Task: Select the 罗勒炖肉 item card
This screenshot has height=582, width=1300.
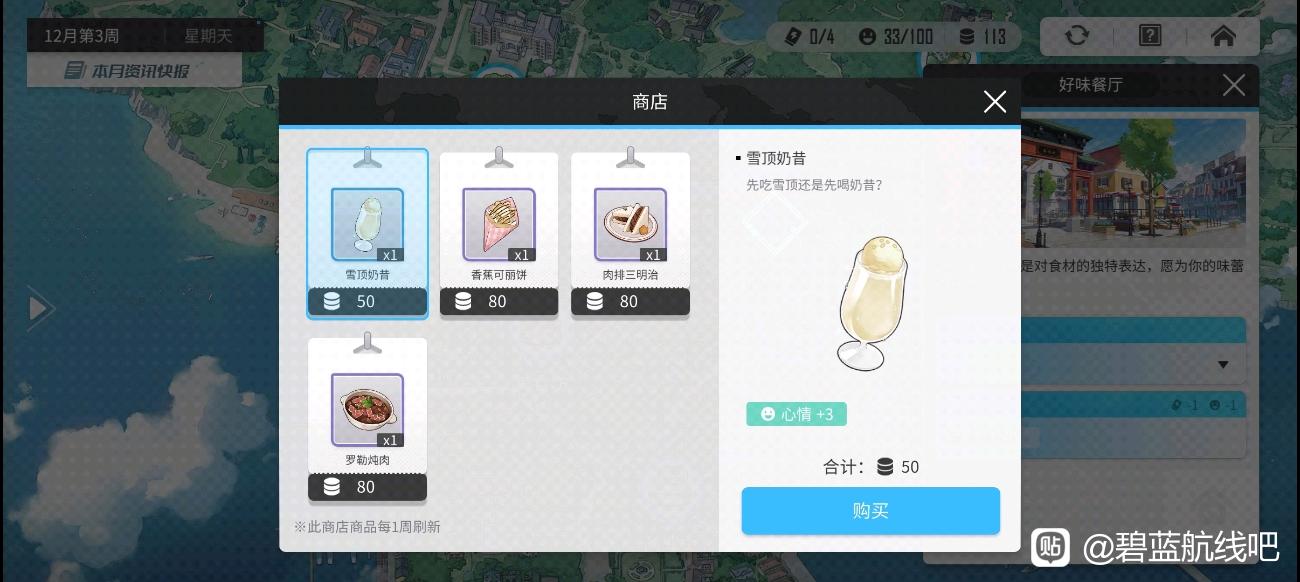Action: tap(367, 419)
